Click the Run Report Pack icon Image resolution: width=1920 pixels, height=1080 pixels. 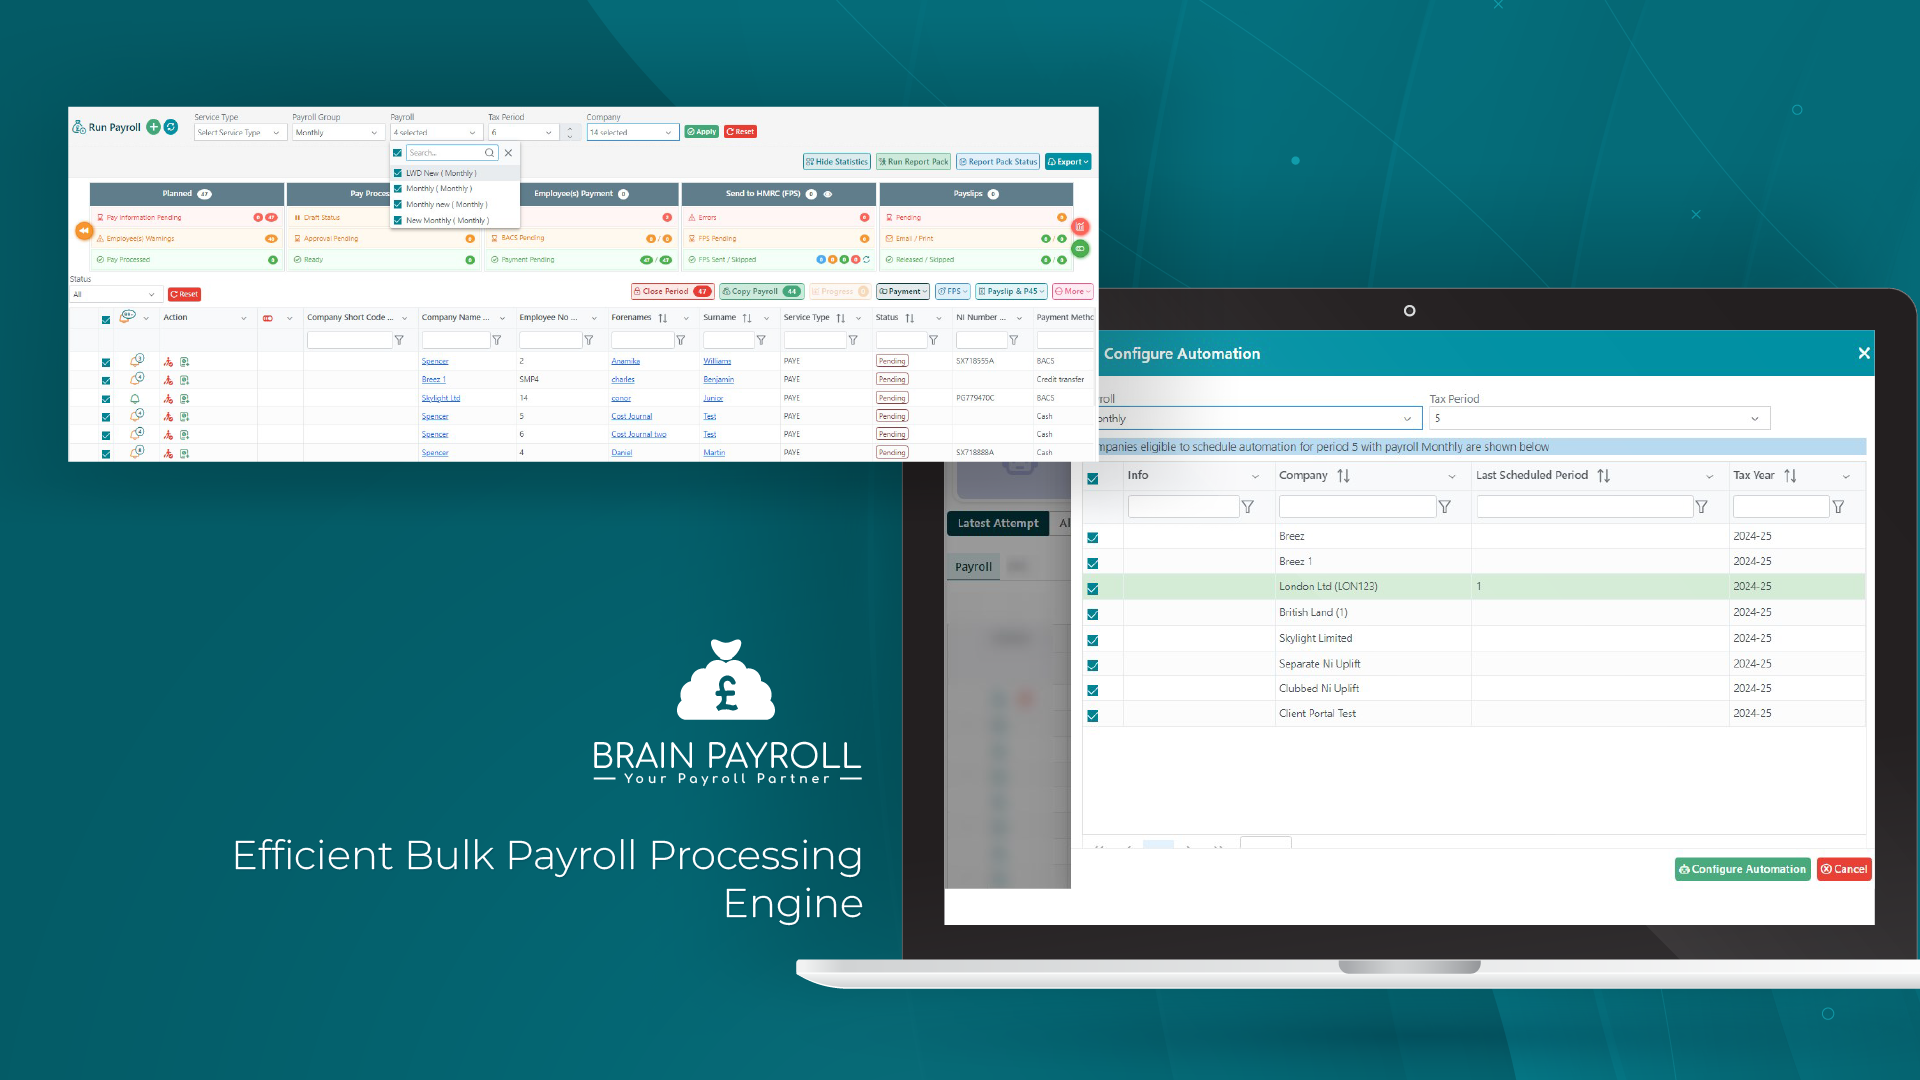point(913,161)
